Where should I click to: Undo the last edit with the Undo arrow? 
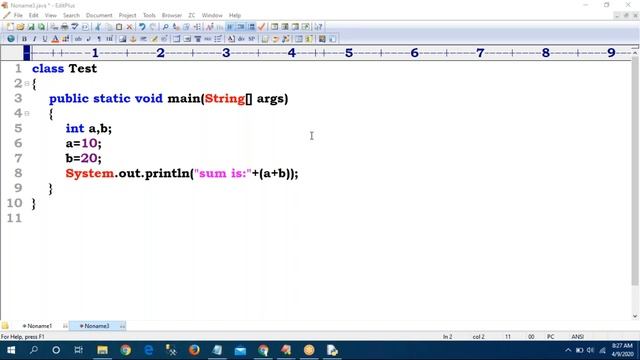(x=142, y=27)
